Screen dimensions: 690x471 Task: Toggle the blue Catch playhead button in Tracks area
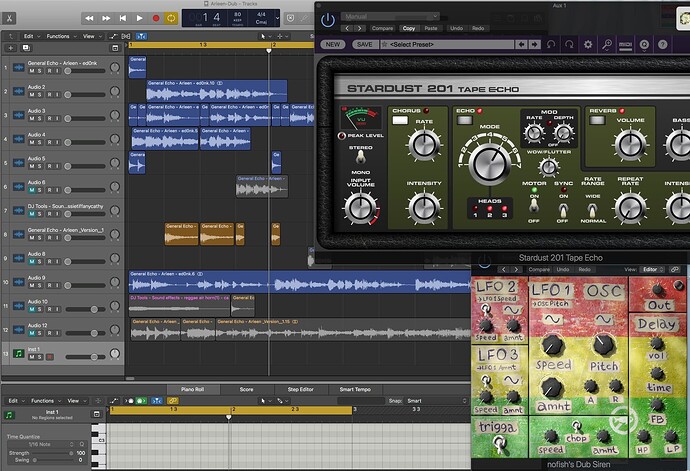click(141, 36)
